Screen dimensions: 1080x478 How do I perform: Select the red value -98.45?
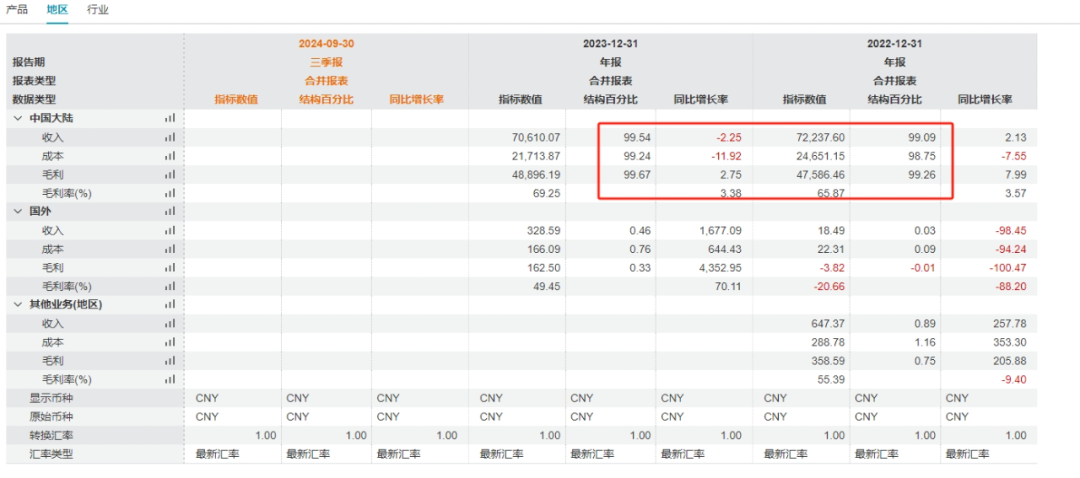coord(1009,231)
